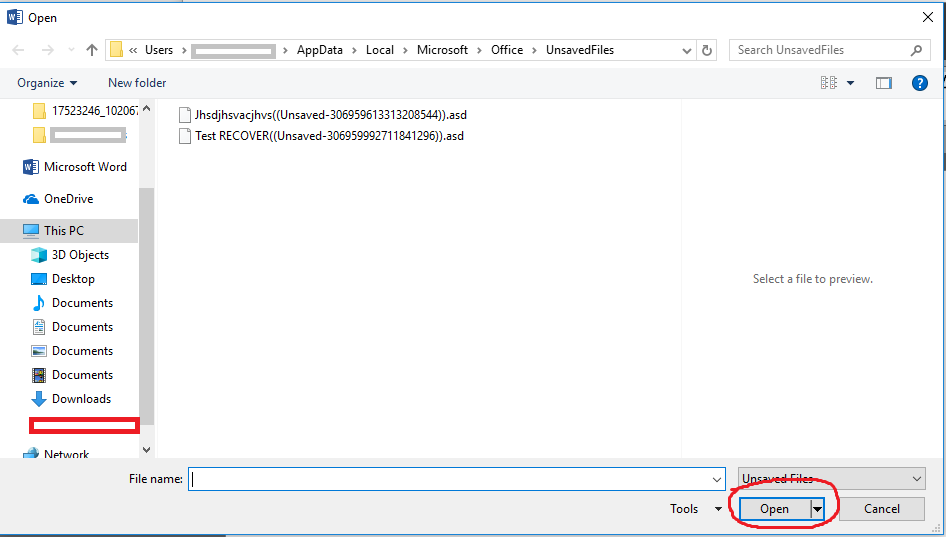Open the 17523246_10206 folder in sidebar
The width and height of the screenshot is (946, 537).
(x=84, y=110)
